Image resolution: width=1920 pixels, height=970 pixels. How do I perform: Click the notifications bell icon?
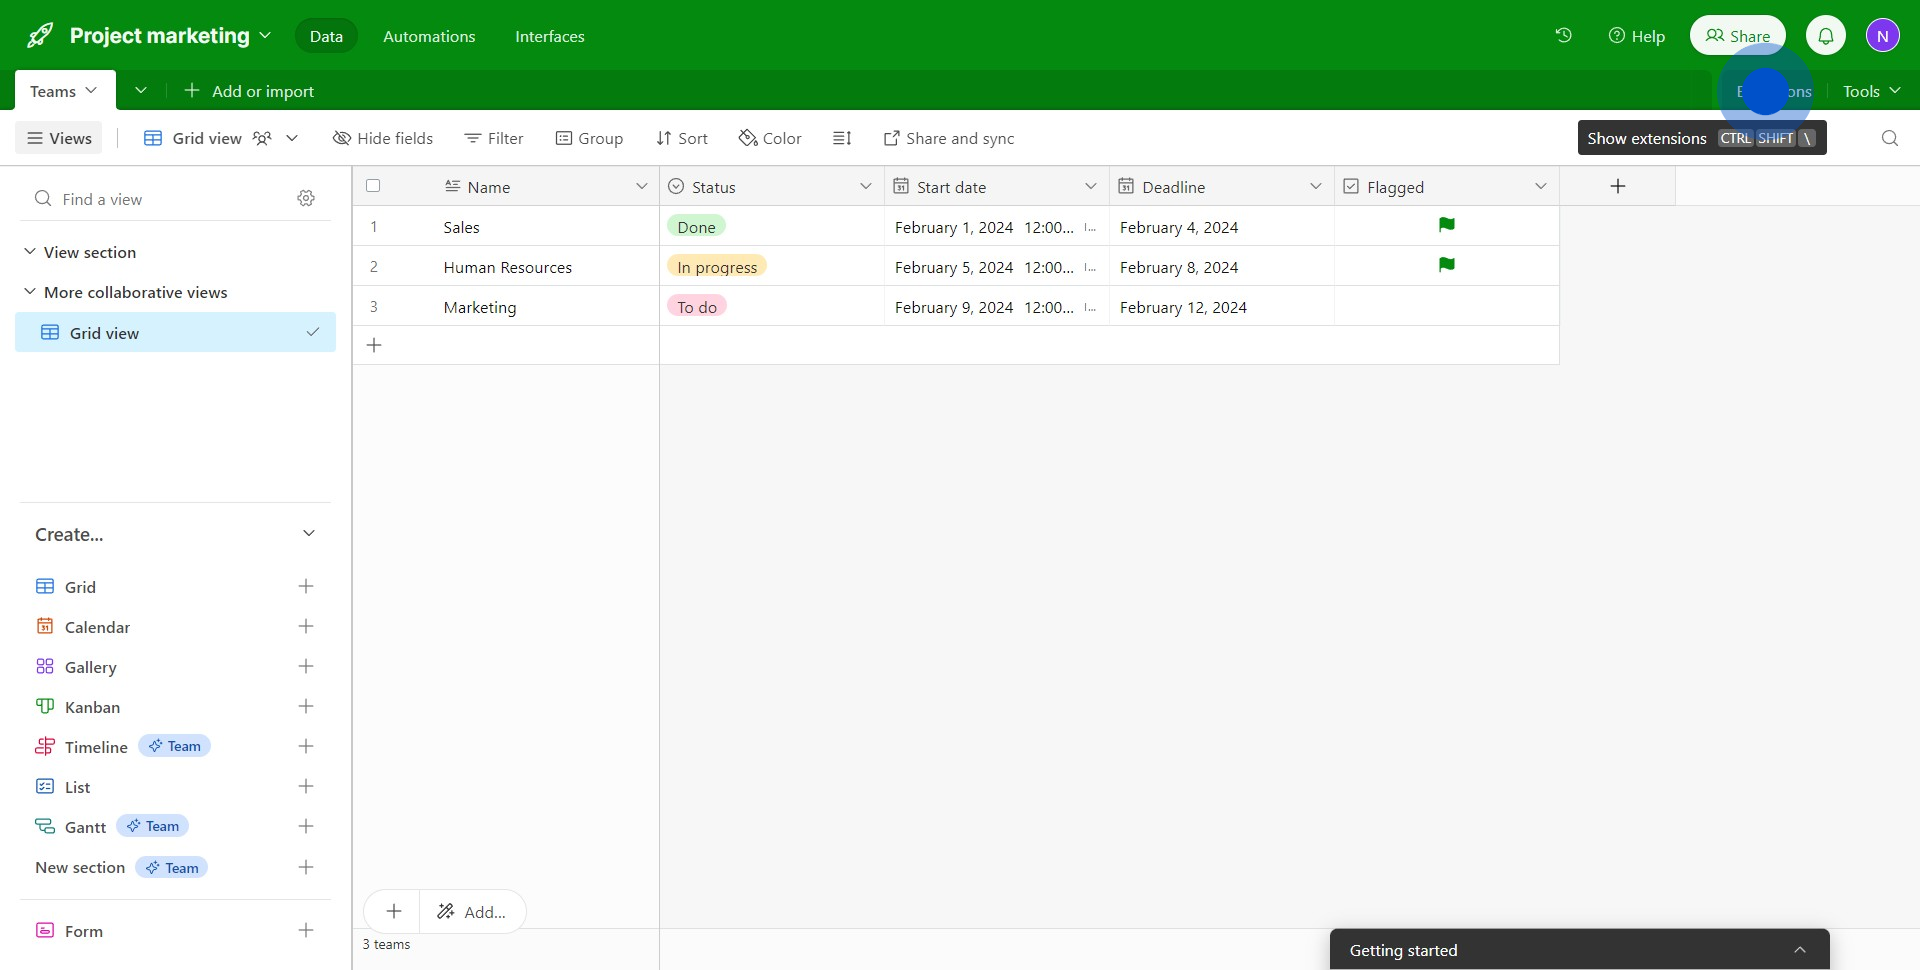click(1825, 36)
